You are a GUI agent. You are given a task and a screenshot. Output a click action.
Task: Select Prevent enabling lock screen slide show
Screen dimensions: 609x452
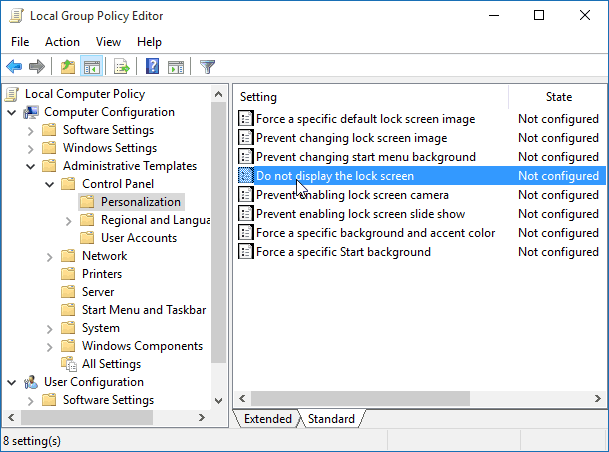click(360, 214)
